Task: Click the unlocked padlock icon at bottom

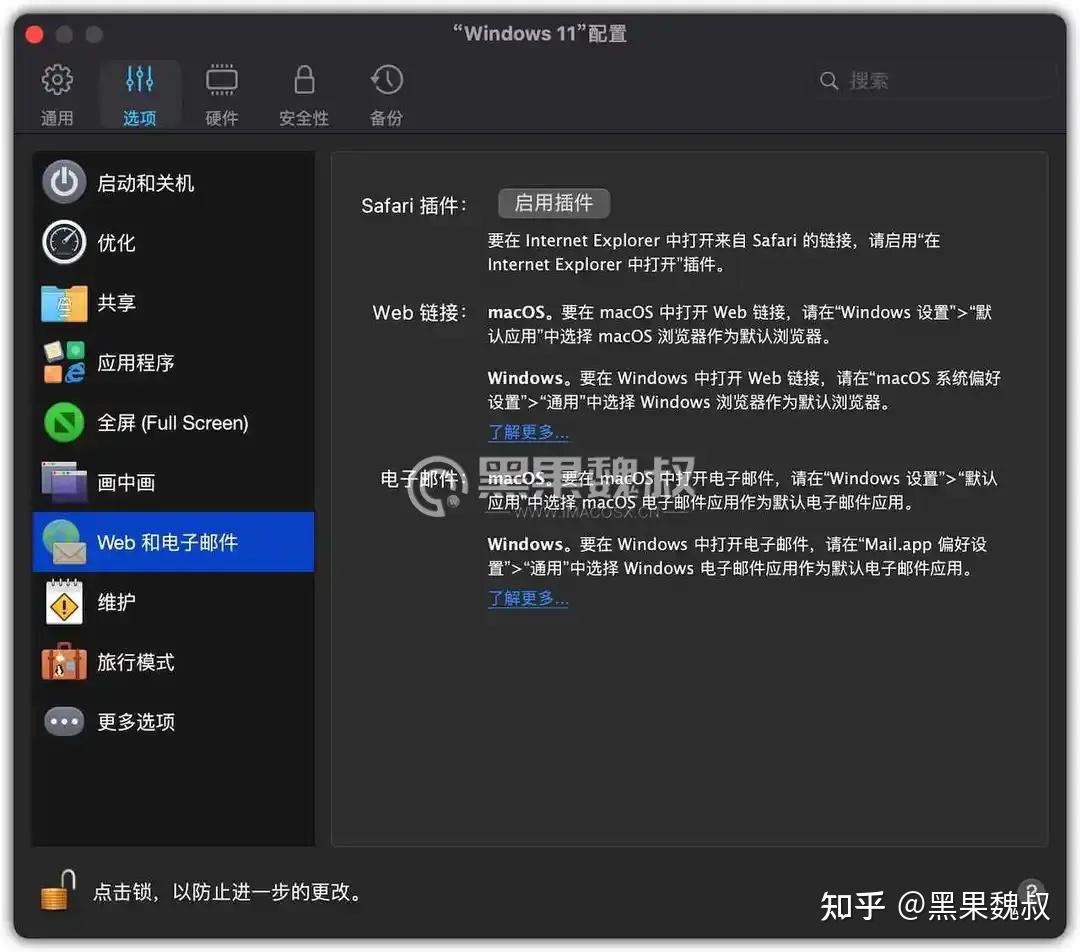Action: [59, 890]
